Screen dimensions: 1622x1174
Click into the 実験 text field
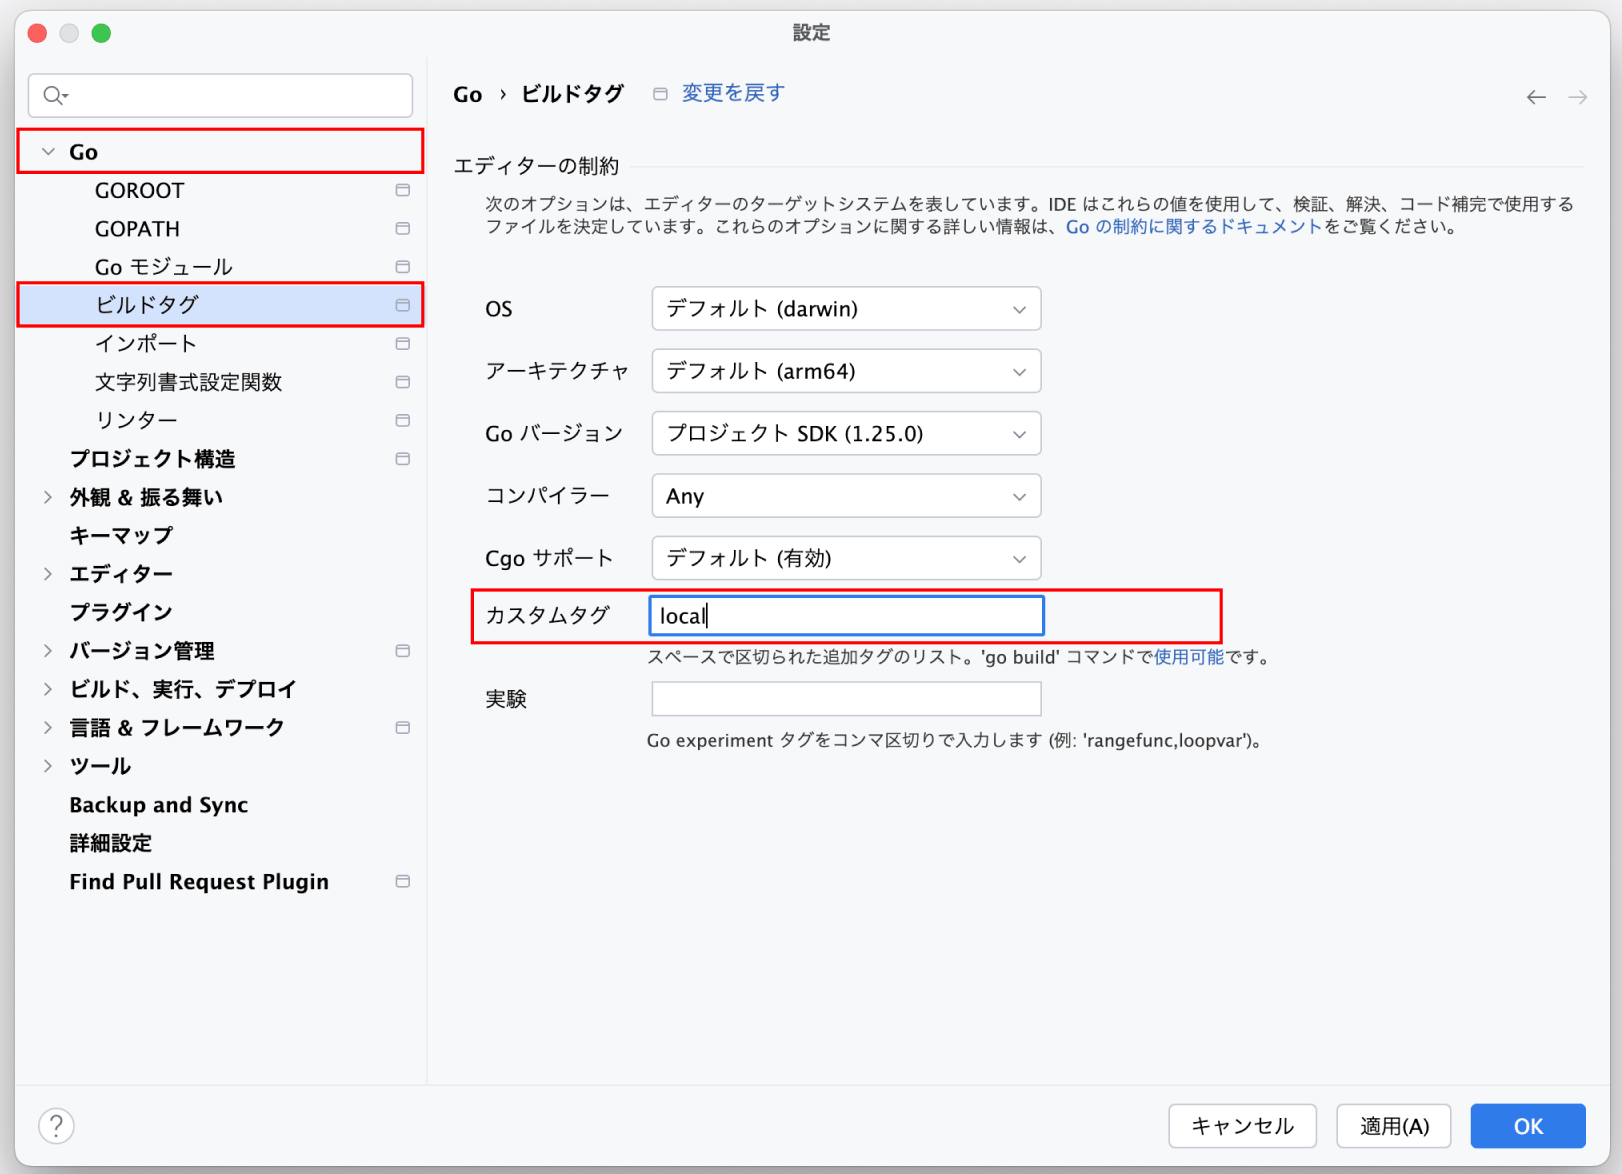click(x=845, y=699)
